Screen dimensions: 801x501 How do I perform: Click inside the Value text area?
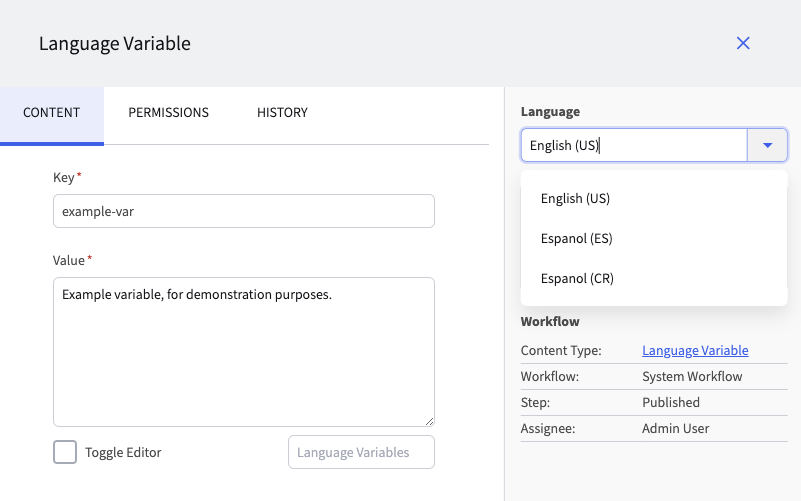click(243, 352)
